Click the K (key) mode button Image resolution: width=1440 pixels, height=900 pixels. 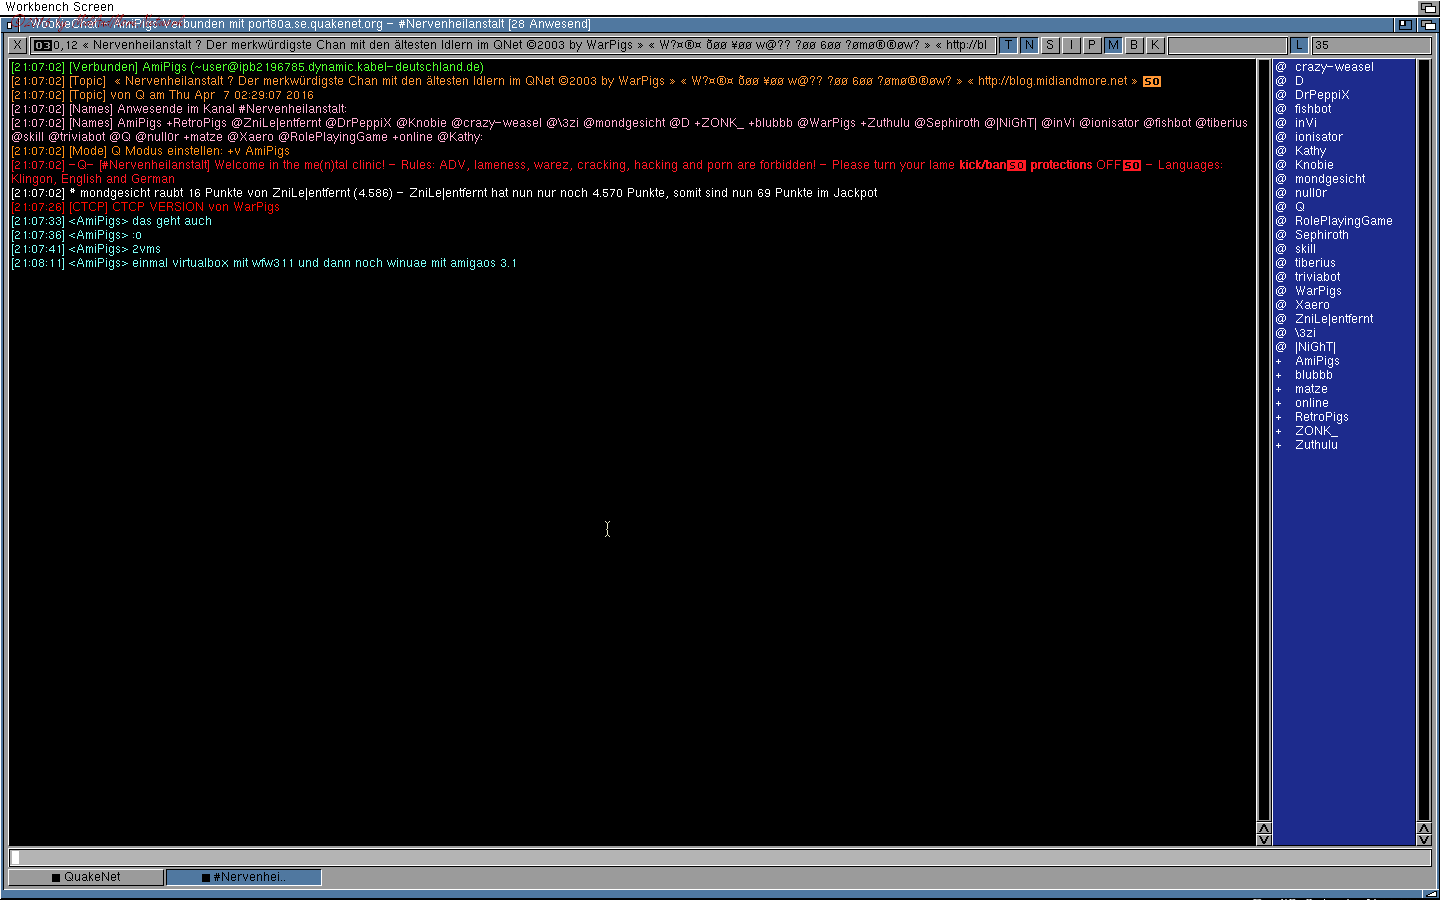pos(1155,45)
